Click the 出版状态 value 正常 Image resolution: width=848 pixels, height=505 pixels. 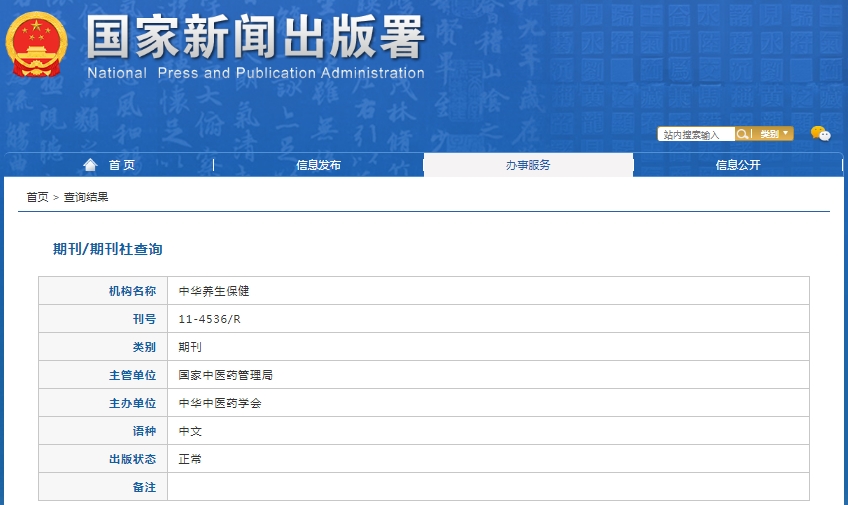(x=190, y=459)
